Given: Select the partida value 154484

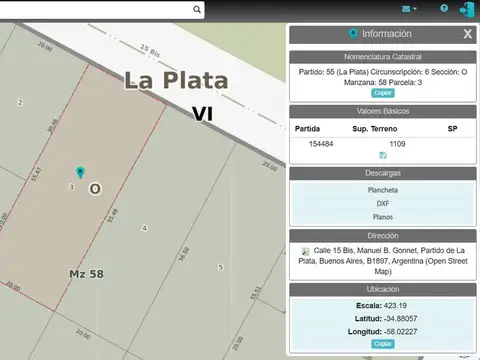Looking at the screenshot, I should pos(321,144).
